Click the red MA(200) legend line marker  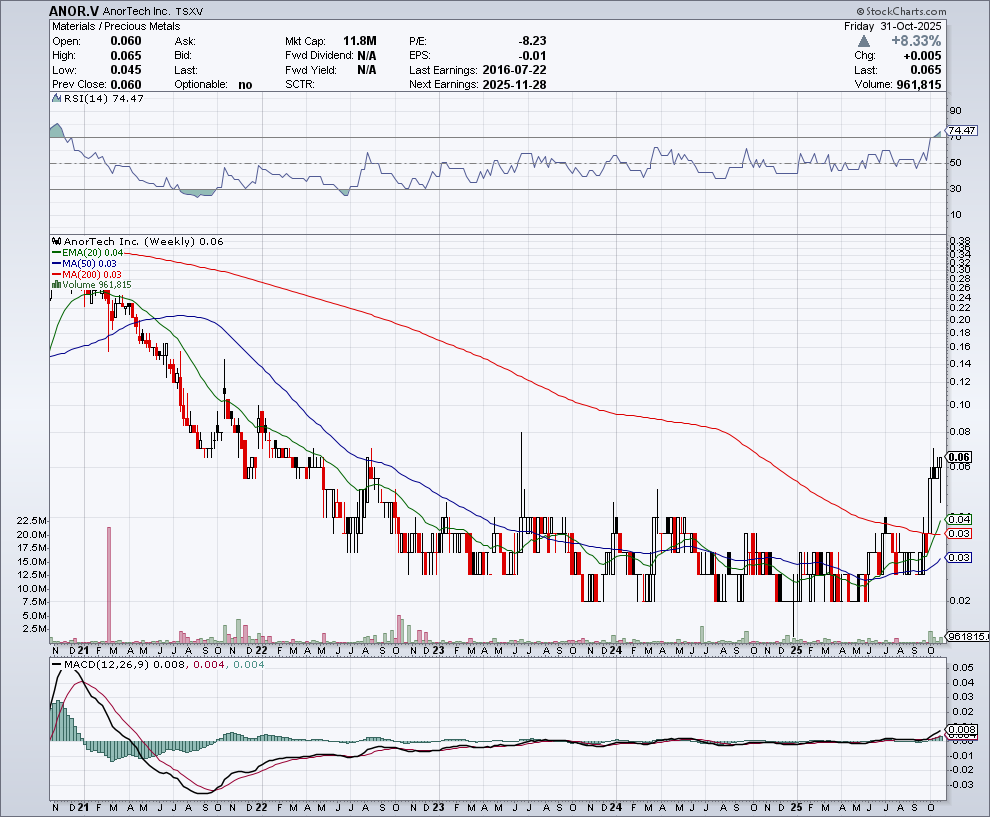tap(56, 274)
